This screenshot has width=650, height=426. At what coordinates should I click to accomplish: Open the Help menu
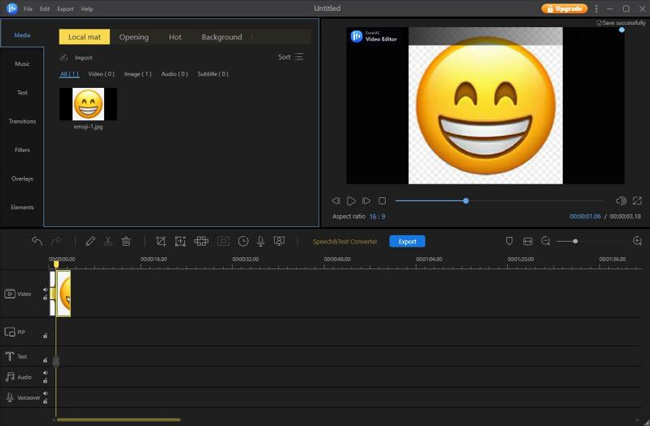(87, 9)
